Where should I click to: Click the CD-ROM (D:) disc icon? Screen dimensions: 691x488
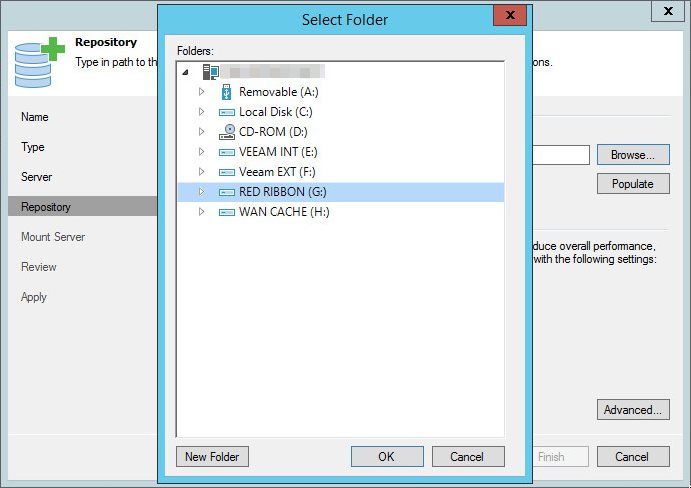[227, 132]
